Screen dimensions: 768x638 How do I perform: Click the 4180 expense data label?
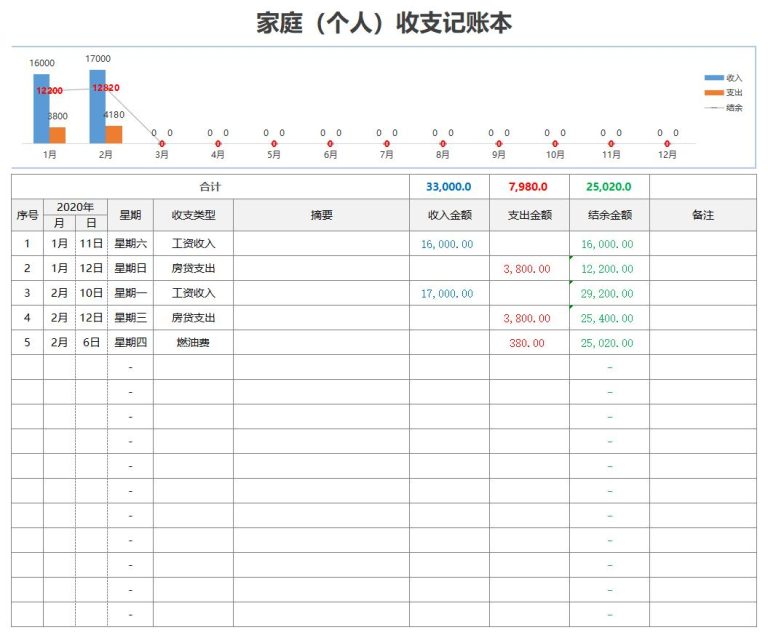(x=114, y=115)
